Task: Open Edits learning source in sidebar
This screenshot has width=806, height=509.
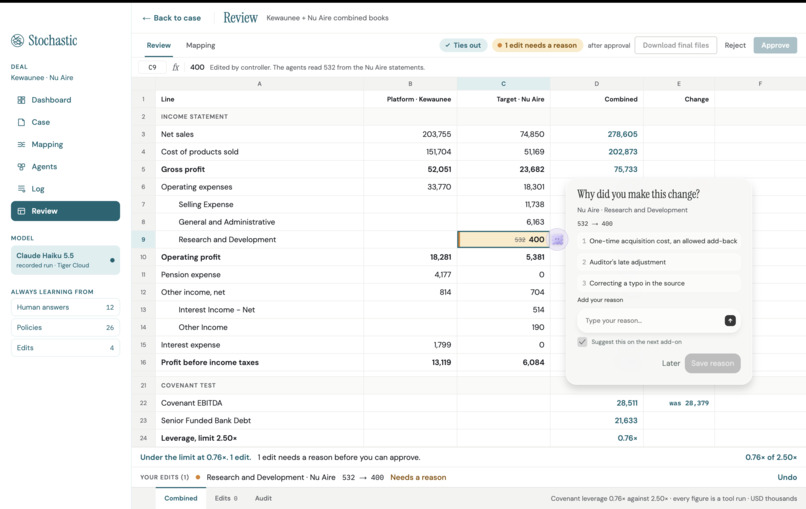Action: tap(65, 348)
